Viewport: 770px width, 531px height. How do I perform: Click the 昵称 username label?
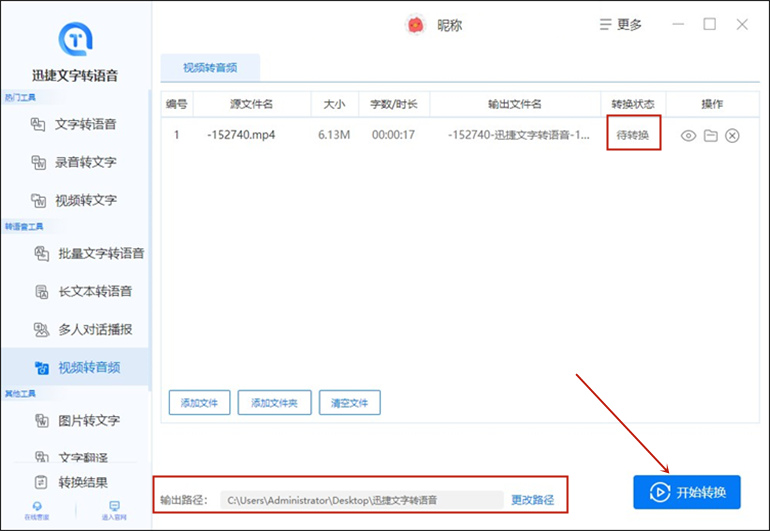(x=450, y=25)
